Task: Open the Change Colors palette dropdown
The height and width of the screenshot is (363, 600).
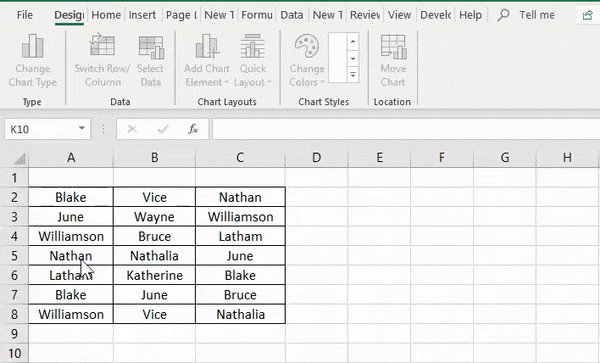Action: click(307, 60)
